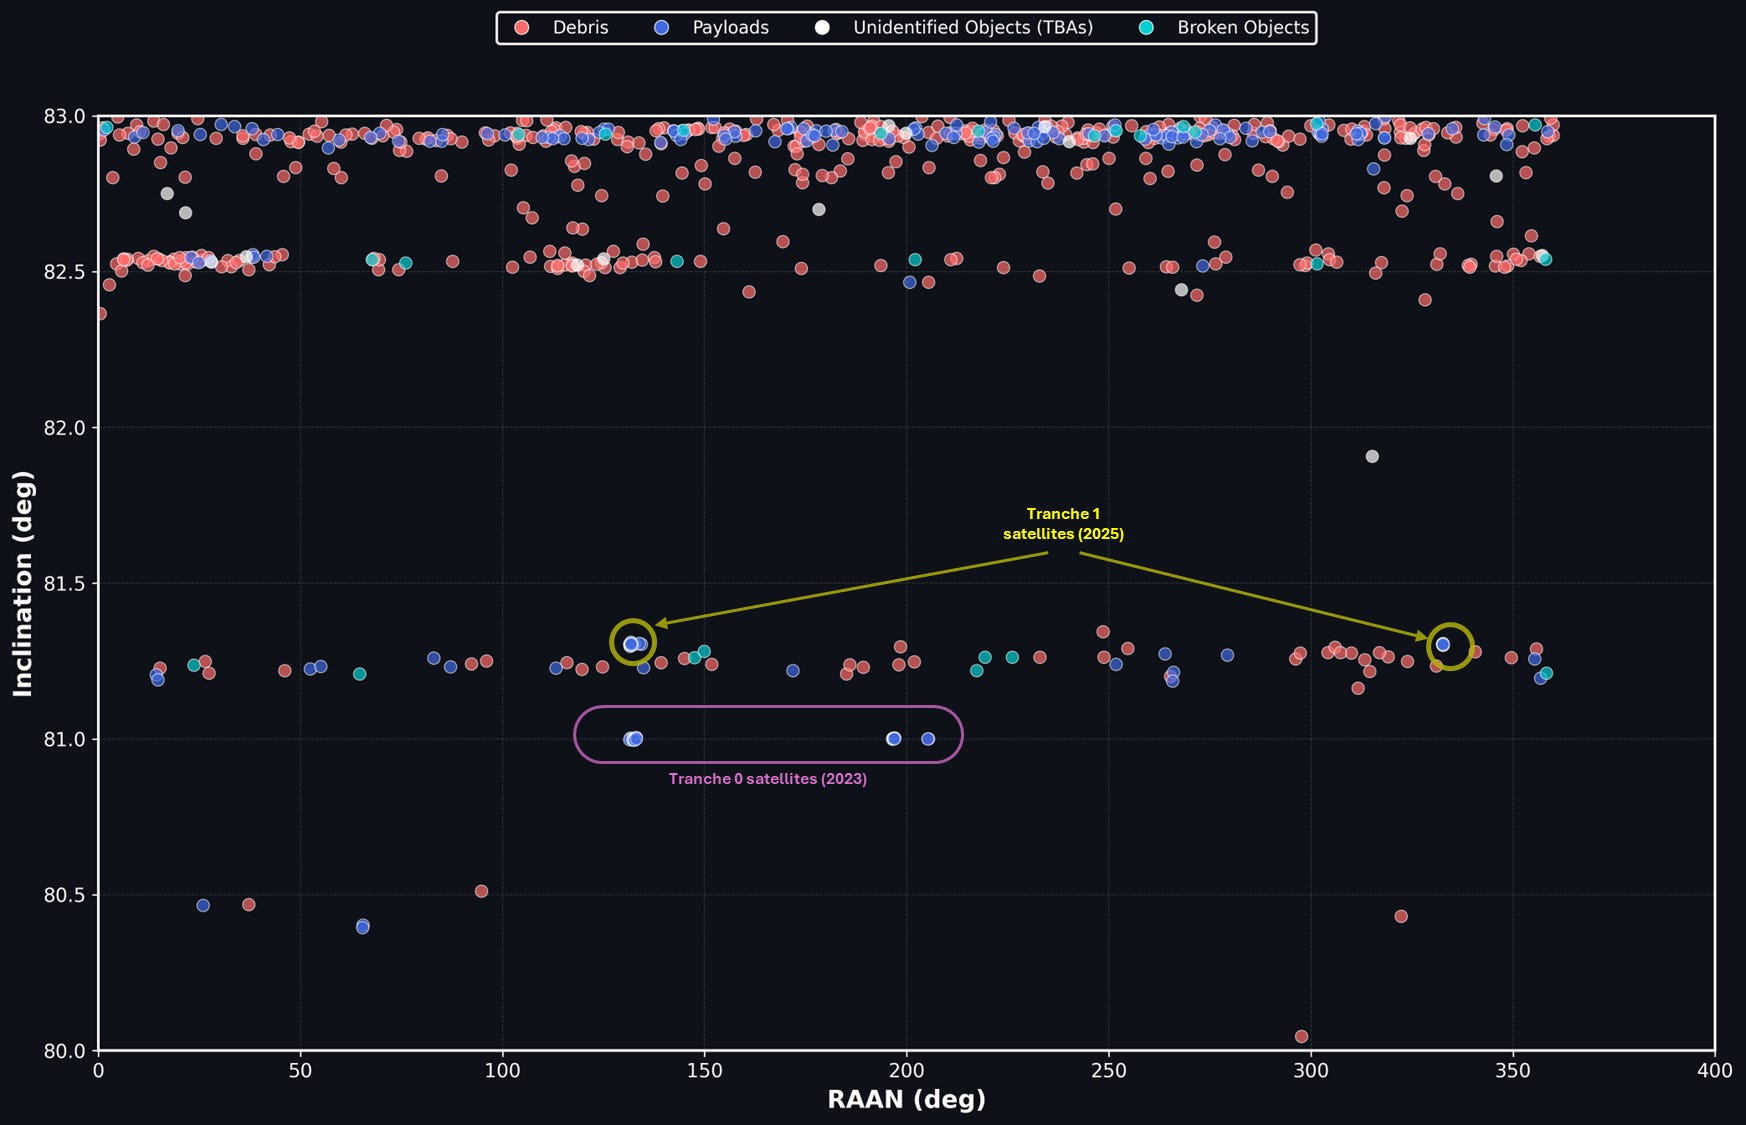Click the Tranche 0 satellites (2023) label

coord(768,779)
